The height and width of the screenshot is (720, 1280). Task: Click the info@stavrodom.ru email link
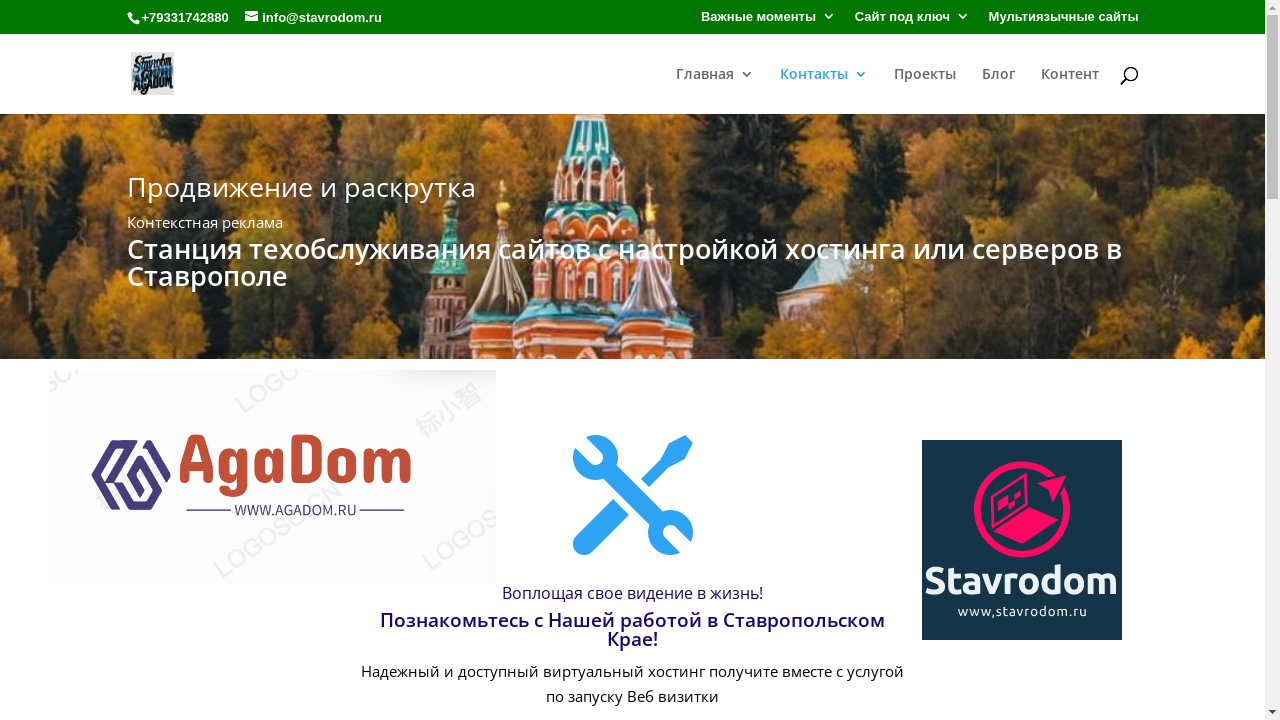[x=322, y=17]
